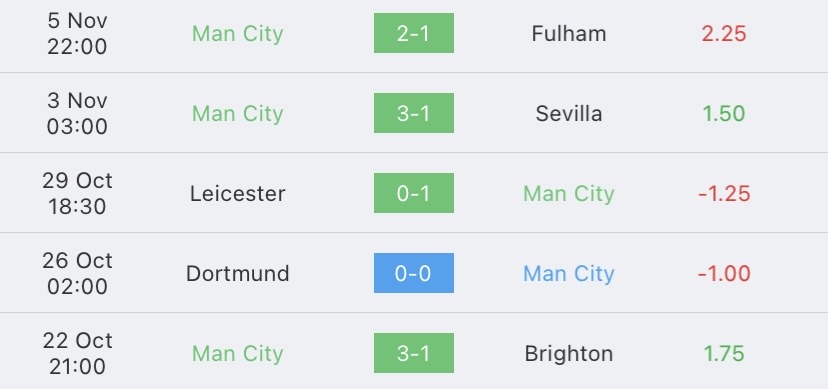
Task: Click Man City in the Brighton row
Action: (x=238, y=354)
